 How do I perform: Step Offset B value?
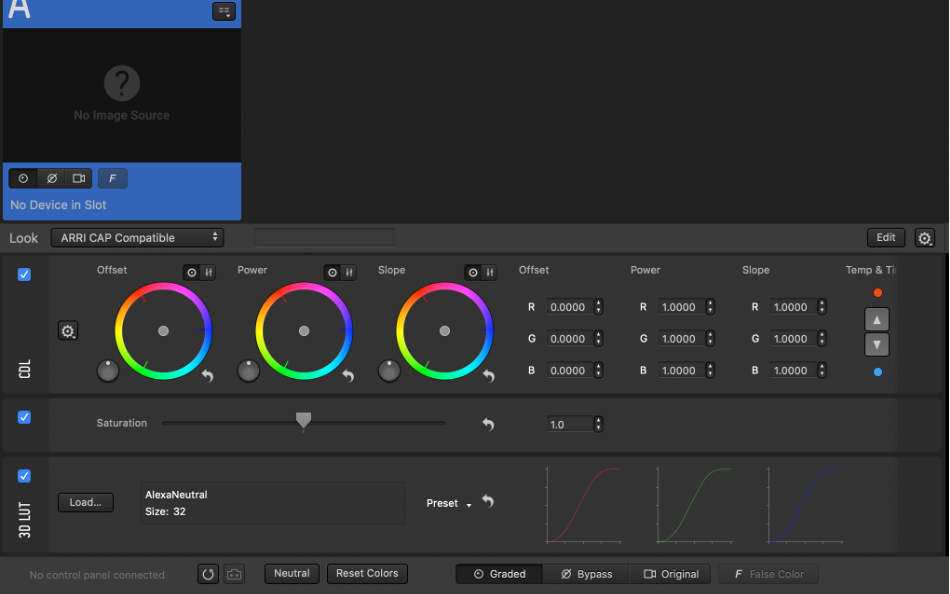tap(598, 370)
